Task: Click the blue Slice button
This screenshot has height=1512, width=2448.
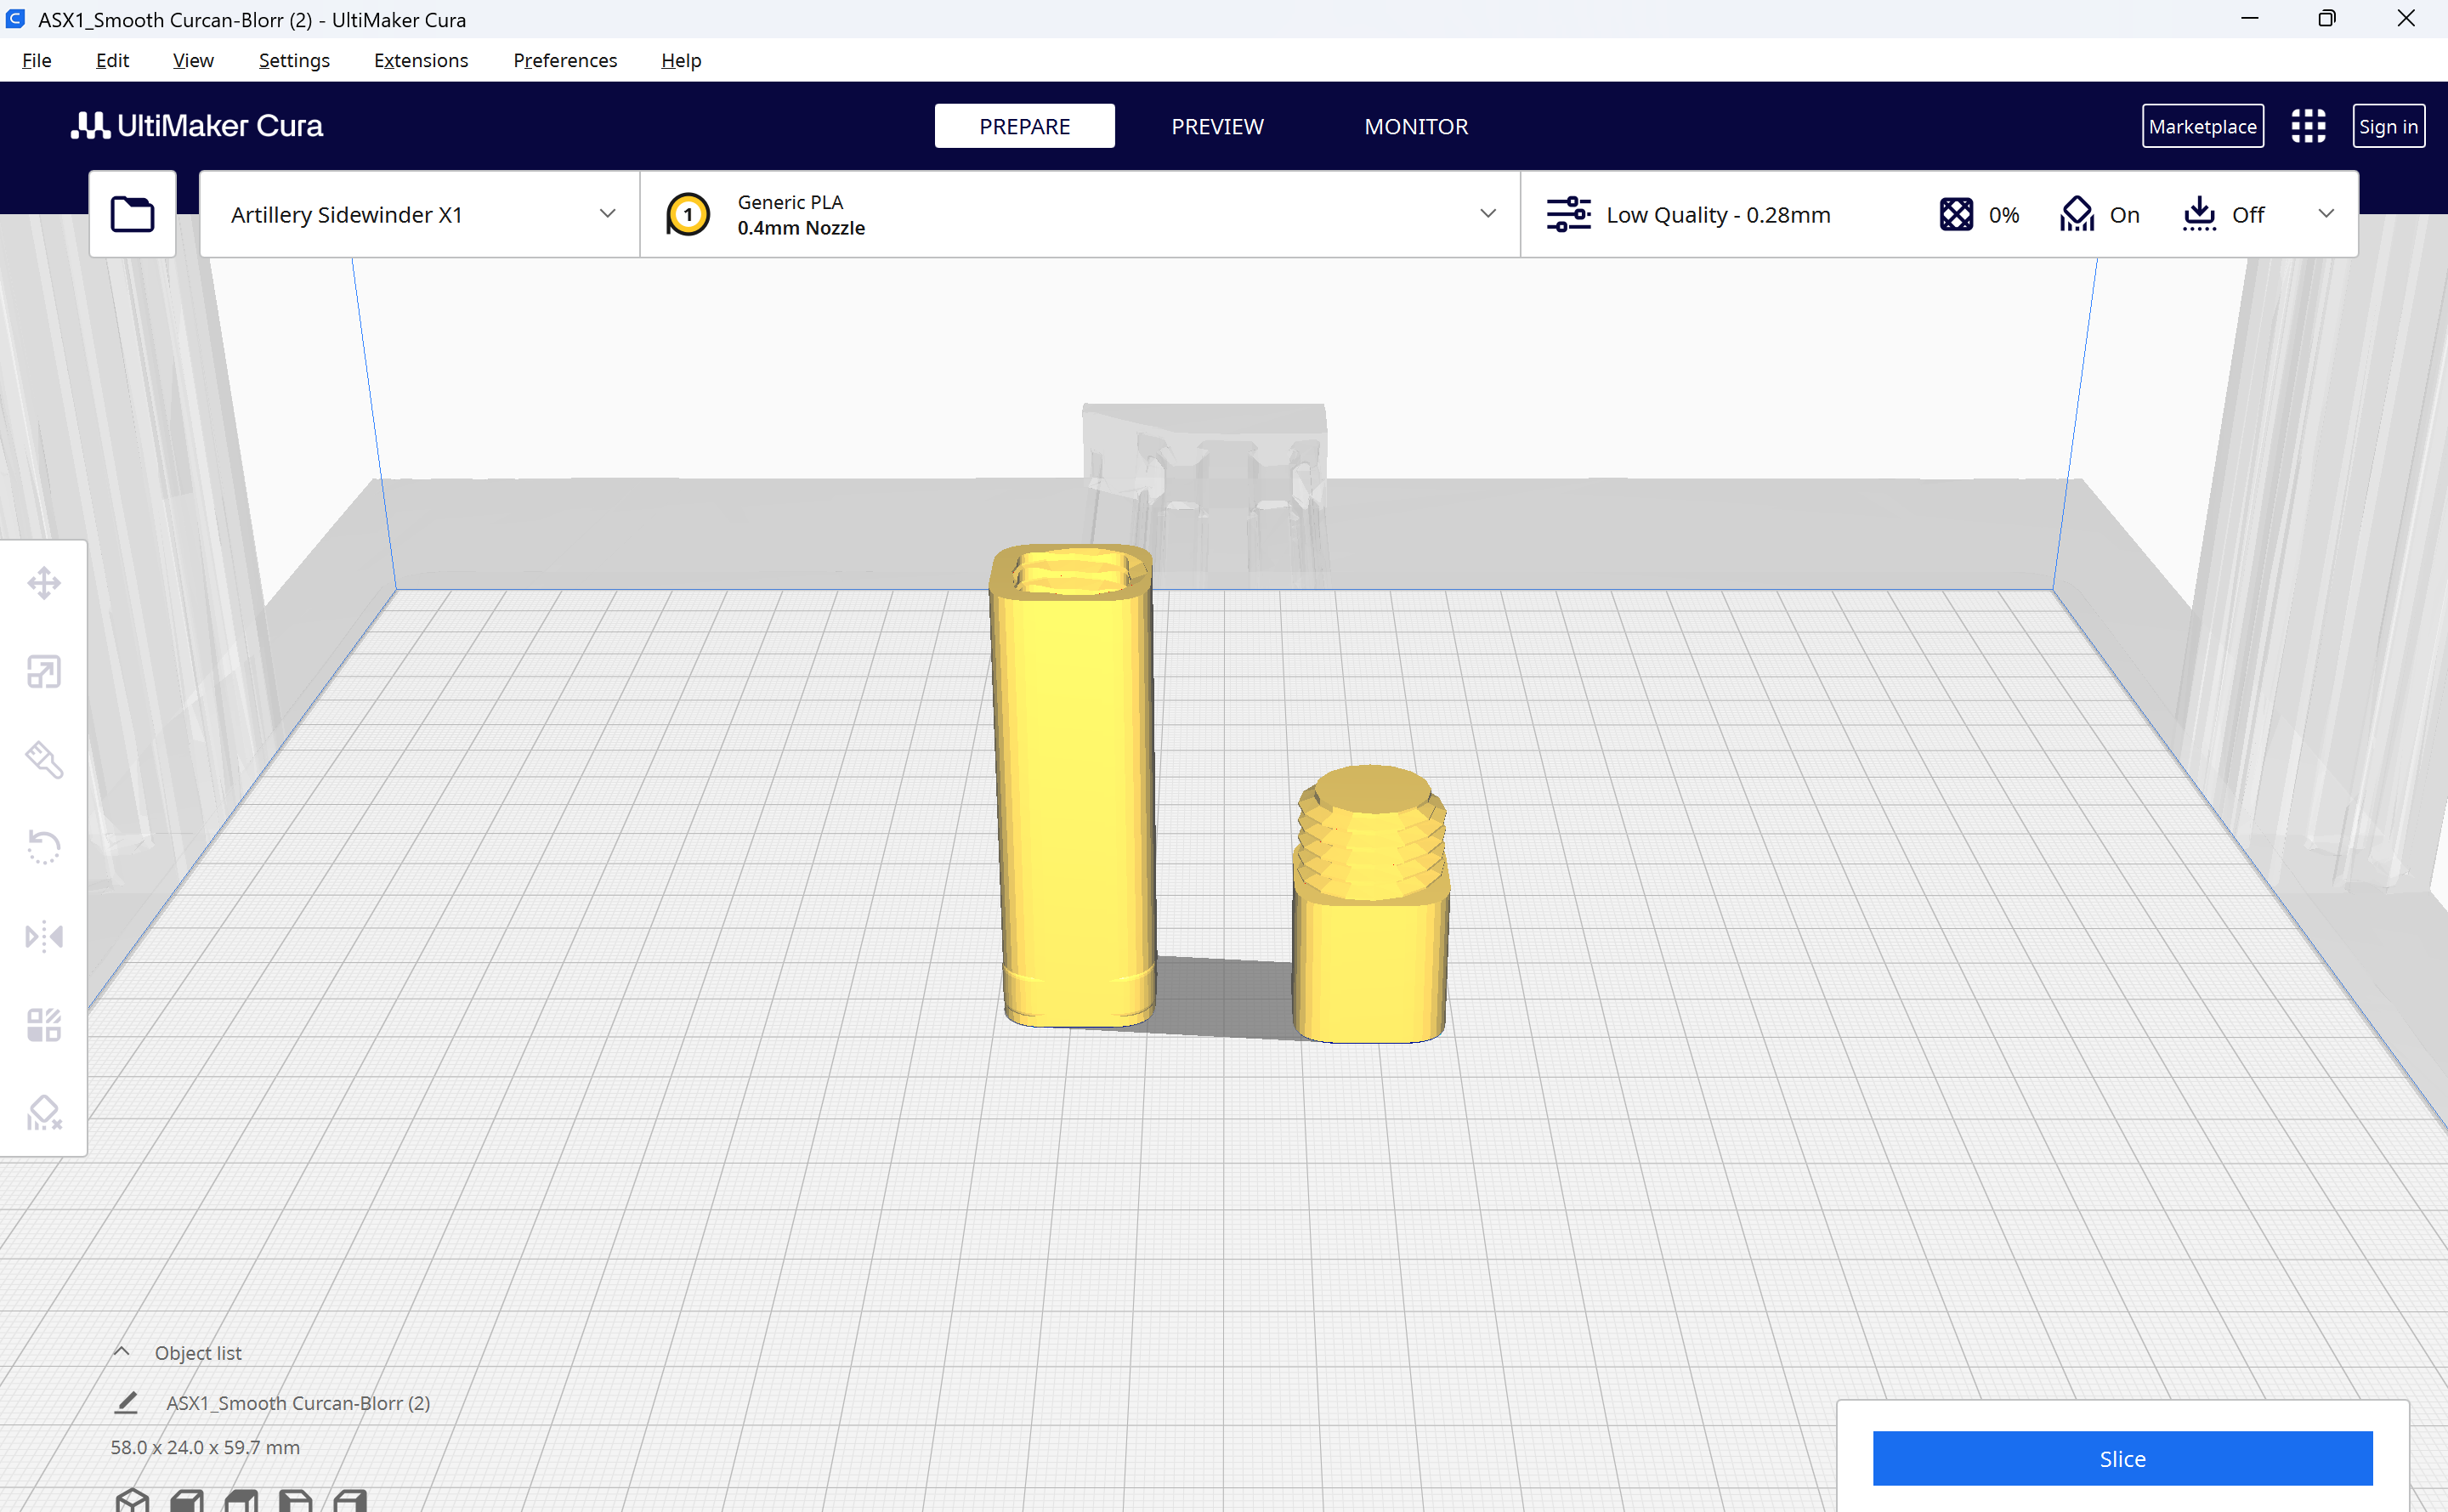Action: coord(2122,1458)
